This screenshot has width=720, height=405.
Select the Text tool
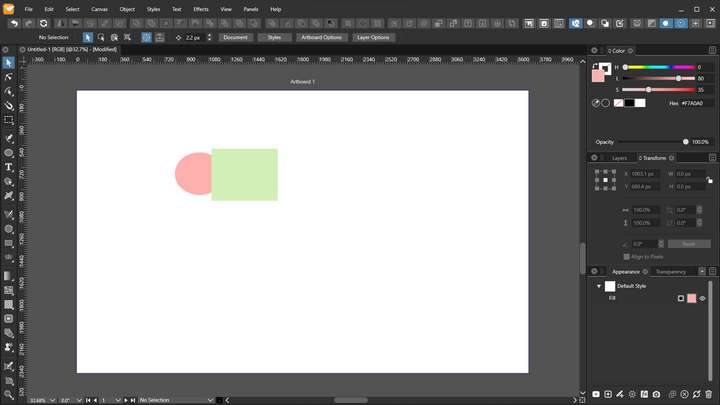pos(9,167)
